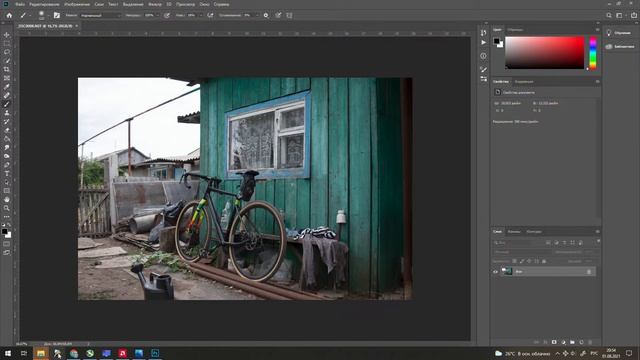Open the Flow value dropdown arrow
This screenshot has width=640, height=360.
200,15
